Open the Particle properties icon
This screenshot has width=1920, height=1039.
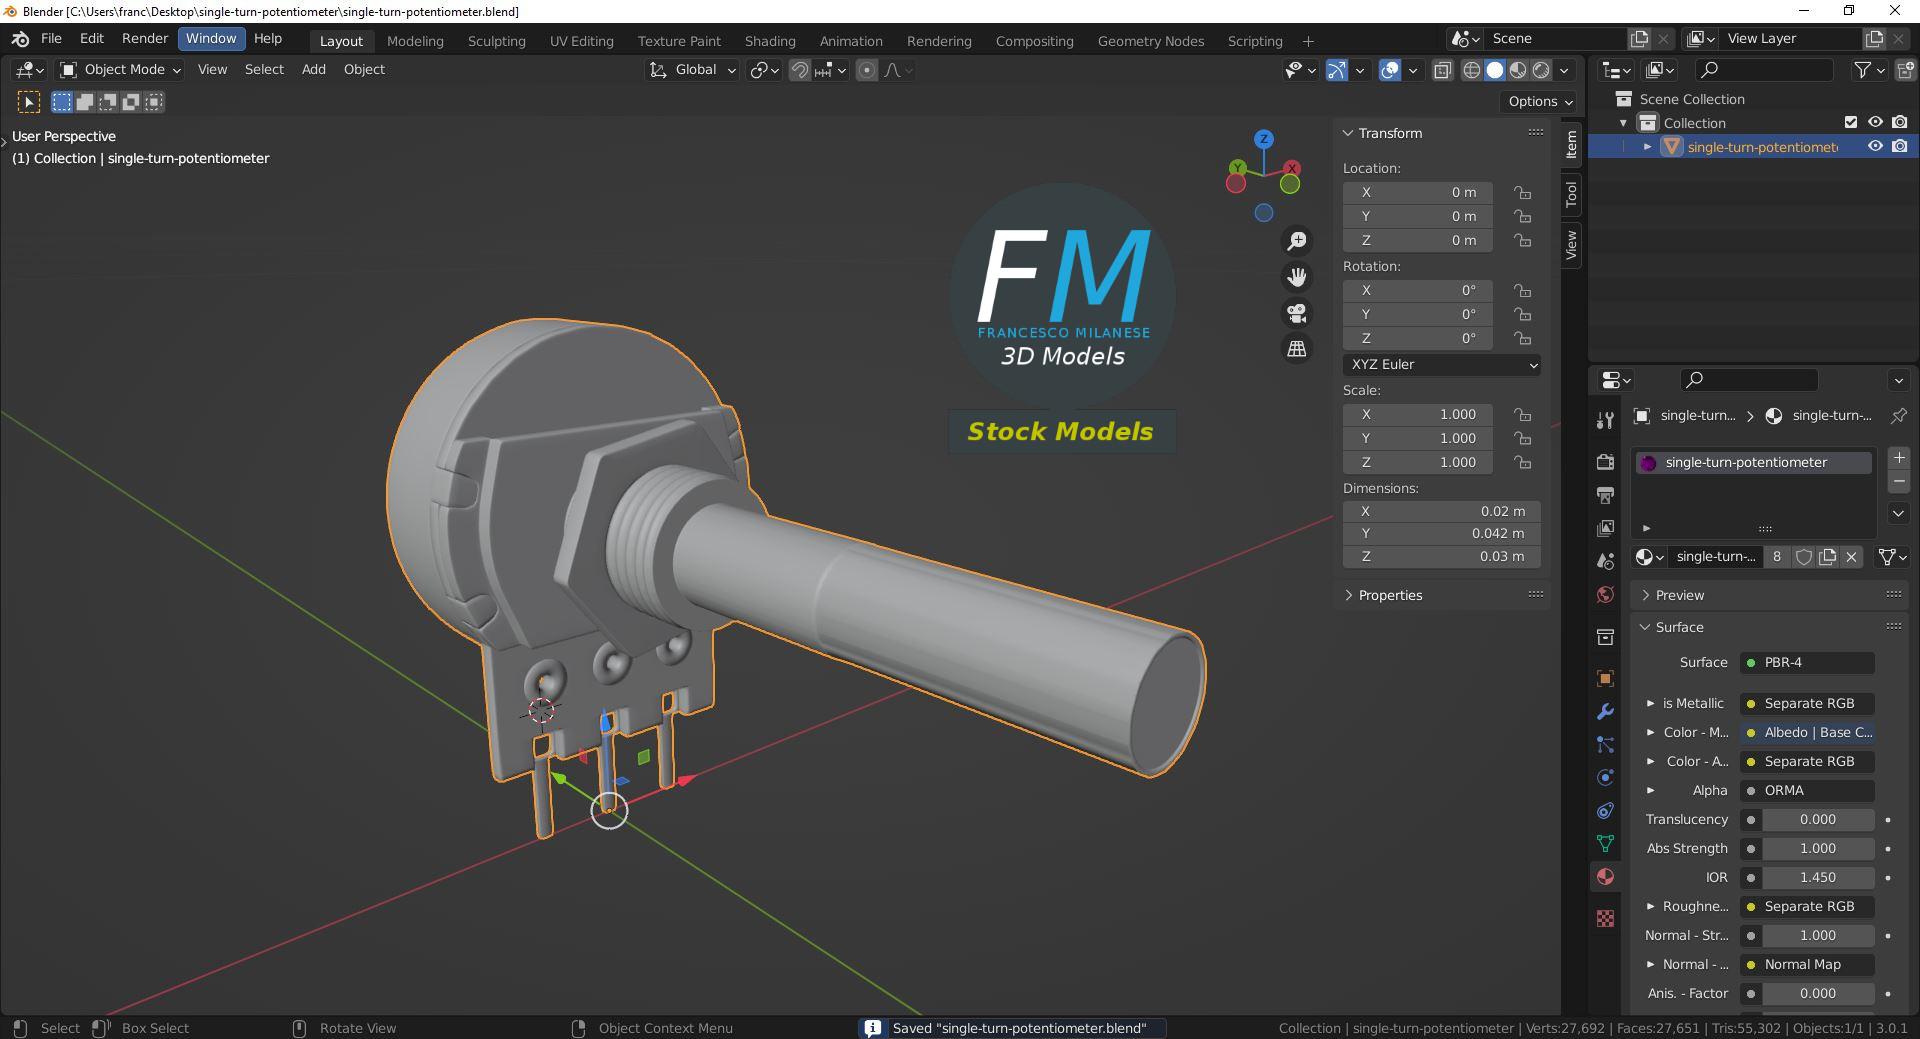(x=1605, y=745)
